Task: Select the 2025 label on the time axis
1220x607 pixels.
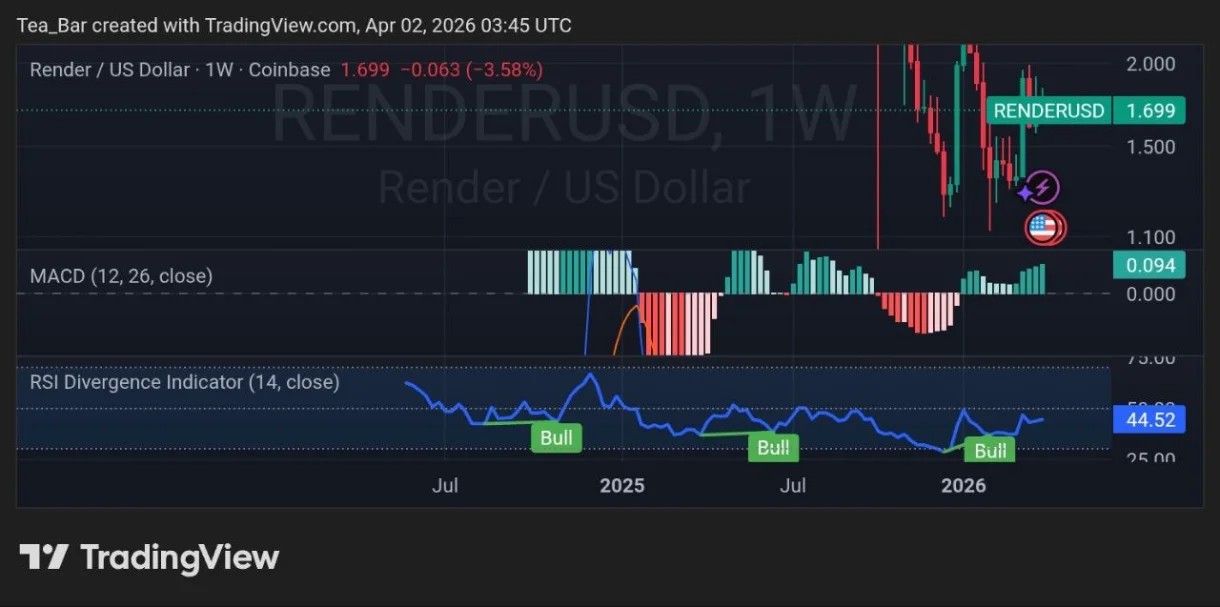Action: [x=622, y=486]
